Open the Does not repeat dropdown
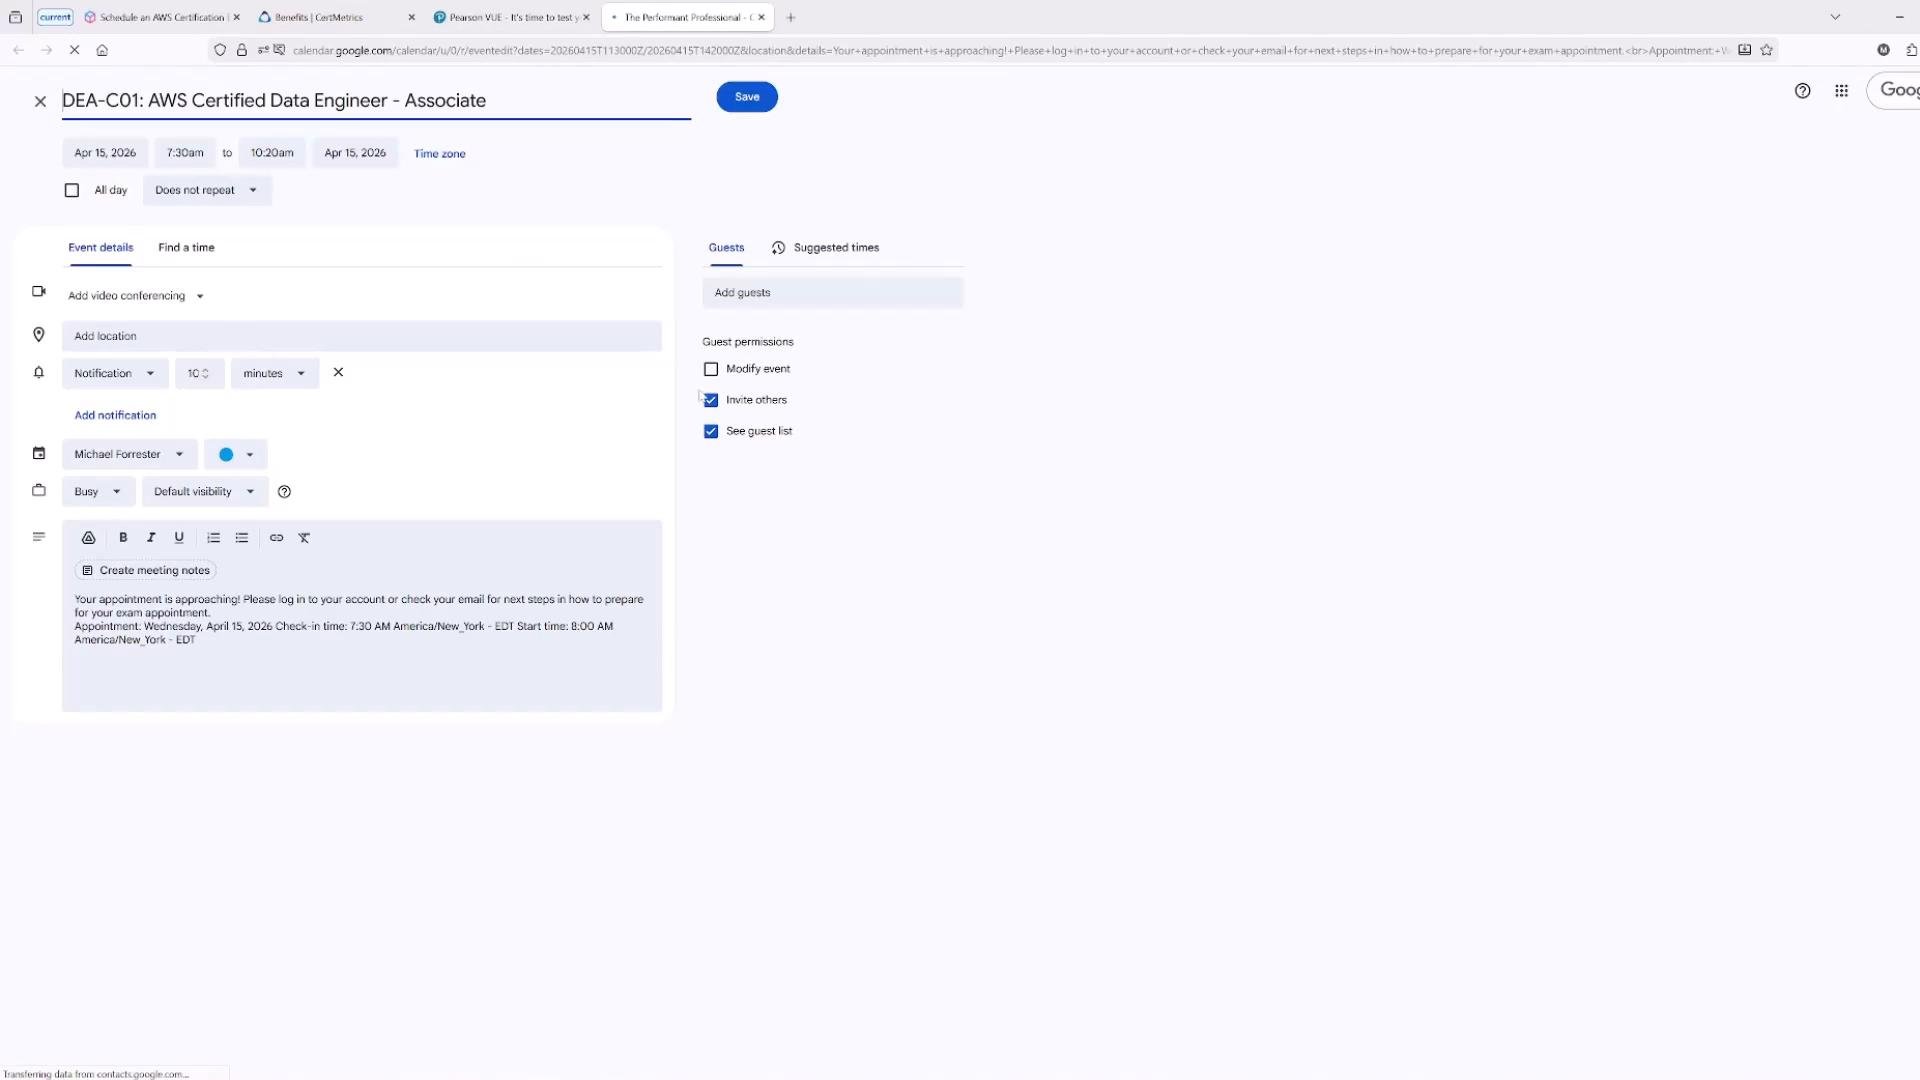The image size is (1920, 1080). 207,190
